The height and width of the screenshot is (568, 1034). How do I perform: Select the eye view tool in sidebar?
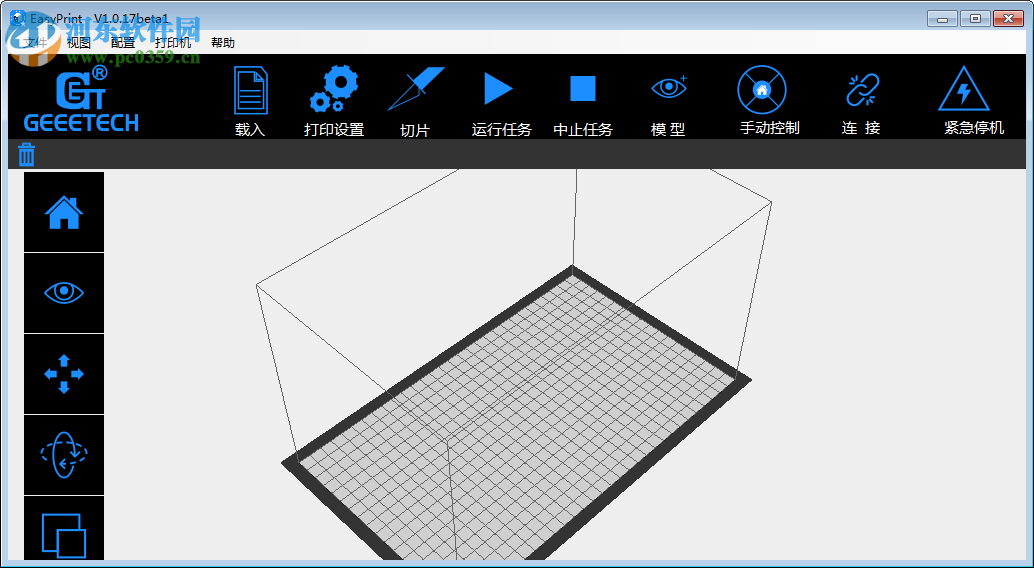coord(64,293)
